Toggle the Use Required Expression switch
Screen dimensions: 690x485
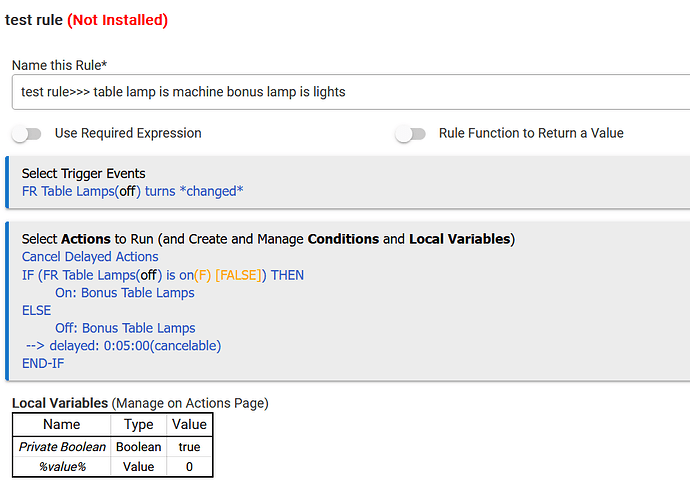[27, 134]
